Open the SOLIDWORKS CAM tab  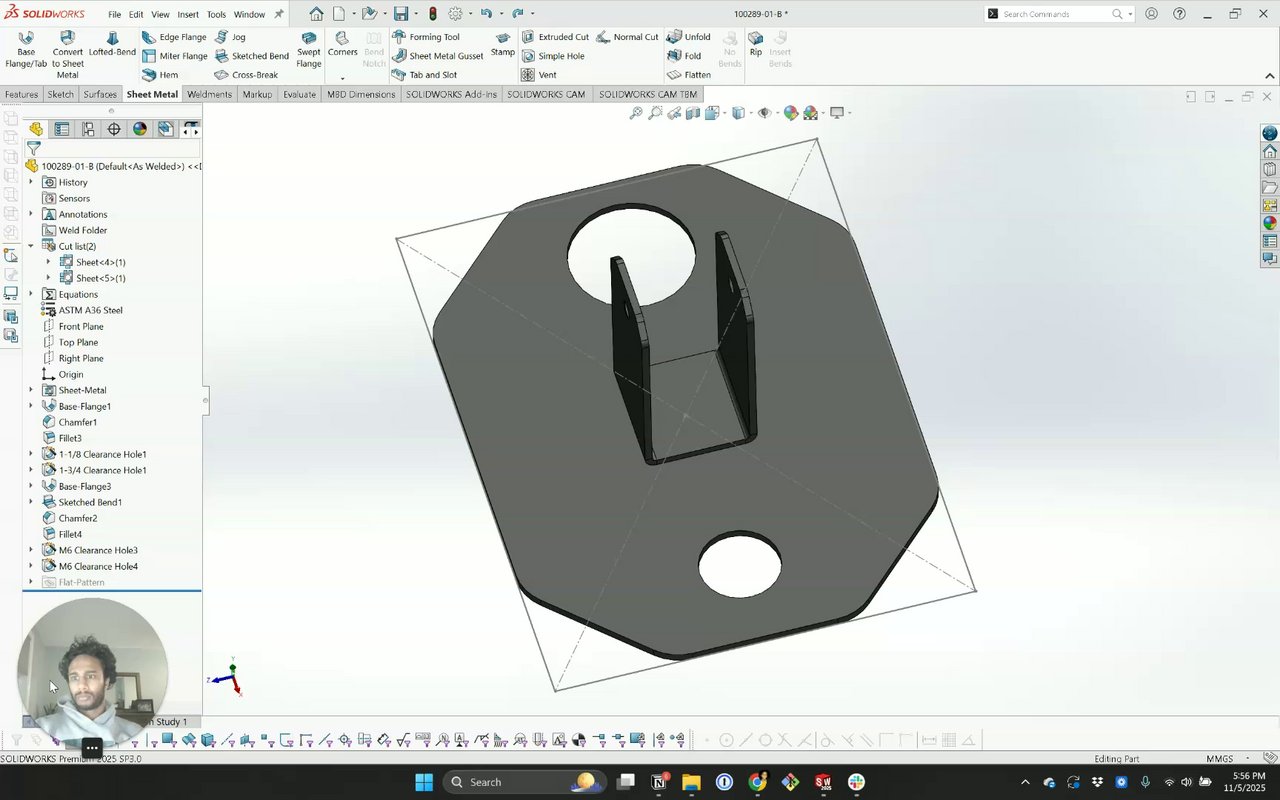[x=546, y=94]
